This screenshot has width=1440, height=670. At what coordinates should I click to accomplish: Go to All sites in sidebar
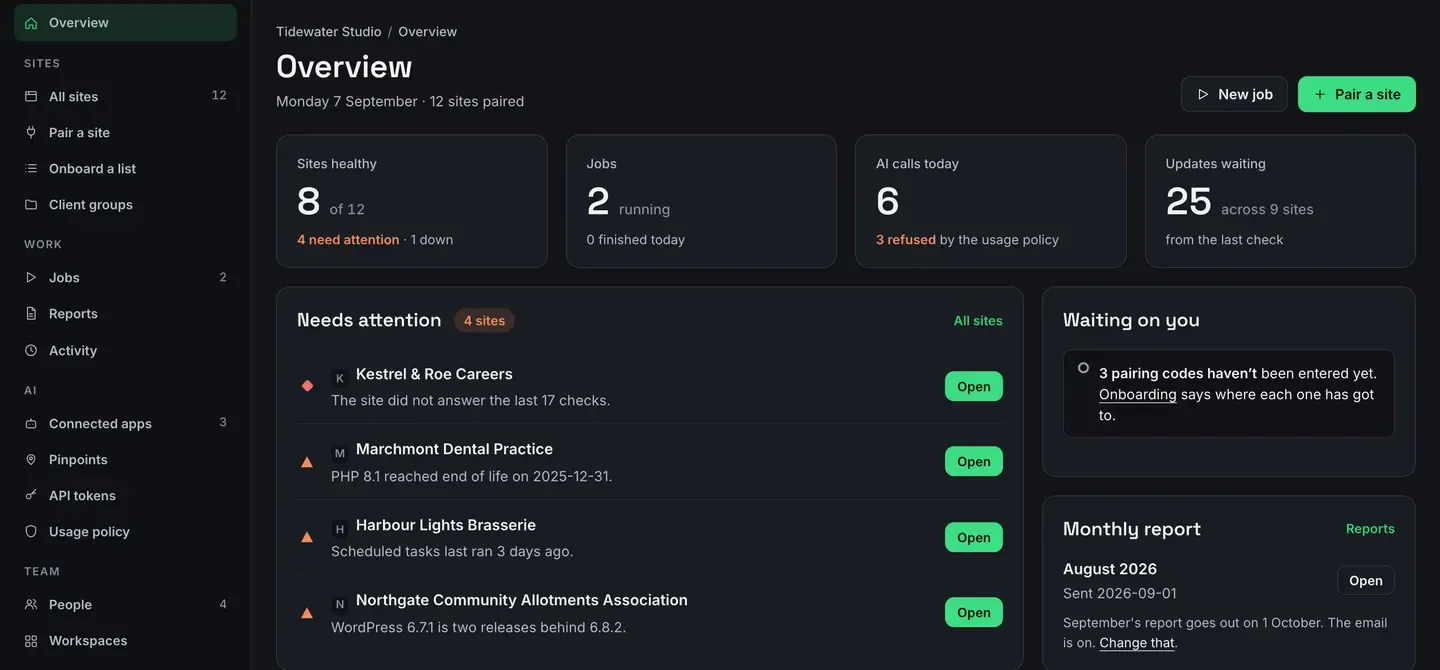125,97
